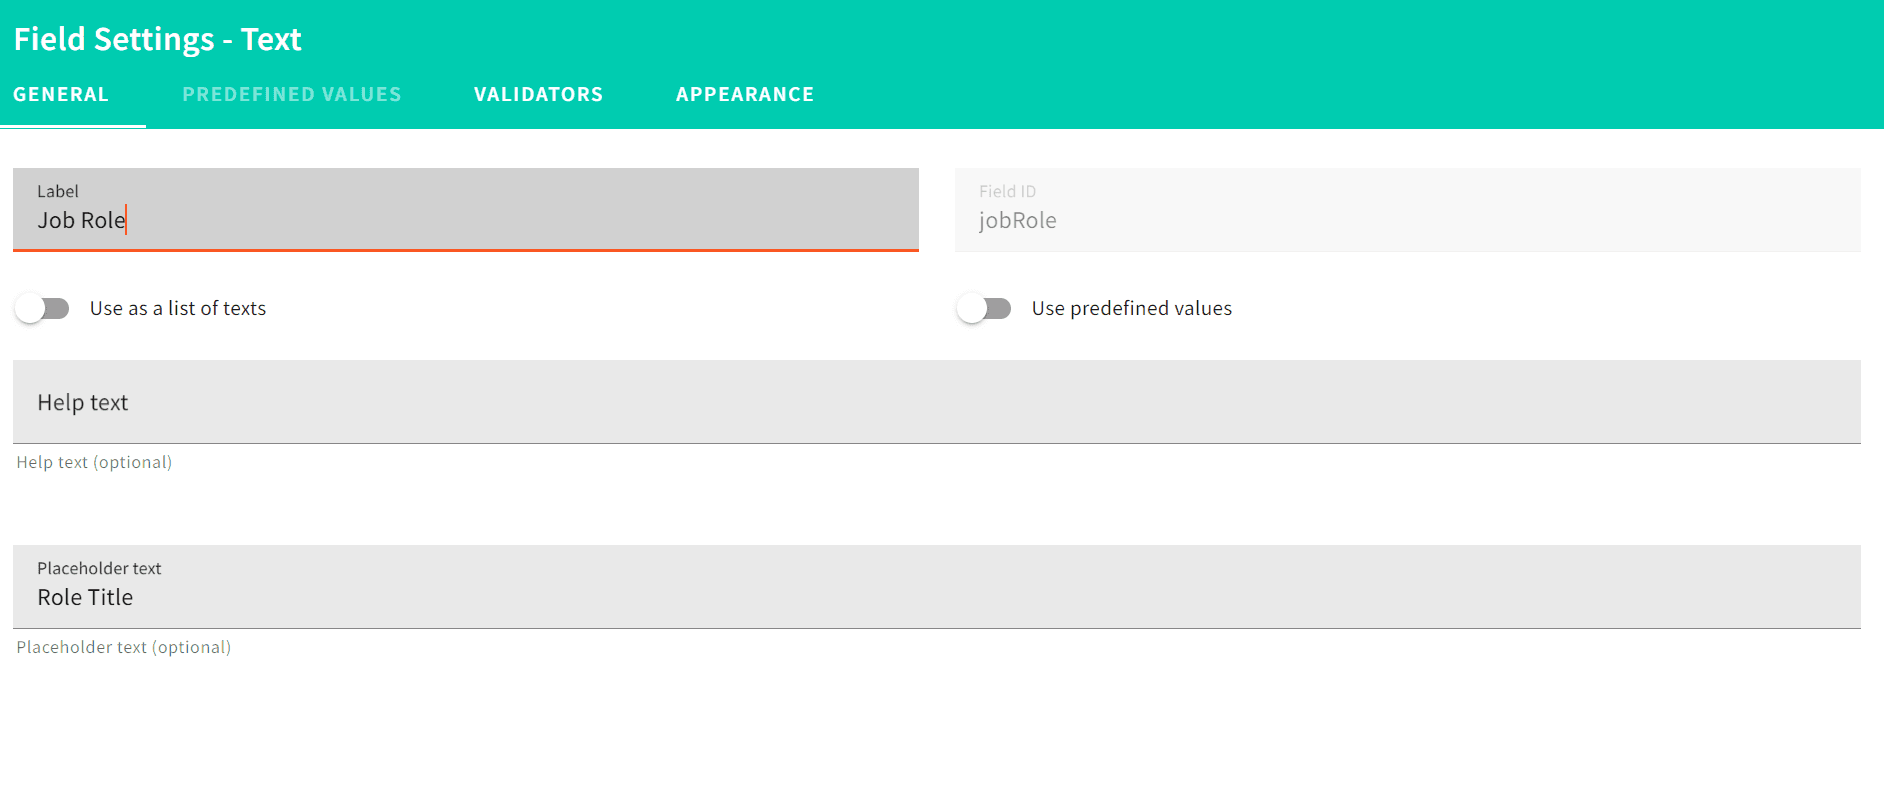
Task: Switch to the General tab
Action: pos(61,94)
